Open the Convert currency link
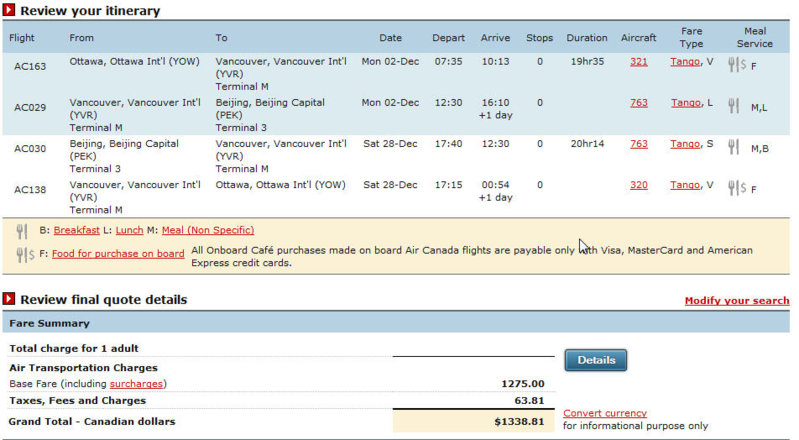Viewport: 799px width, 440px height. pos(604,413)
